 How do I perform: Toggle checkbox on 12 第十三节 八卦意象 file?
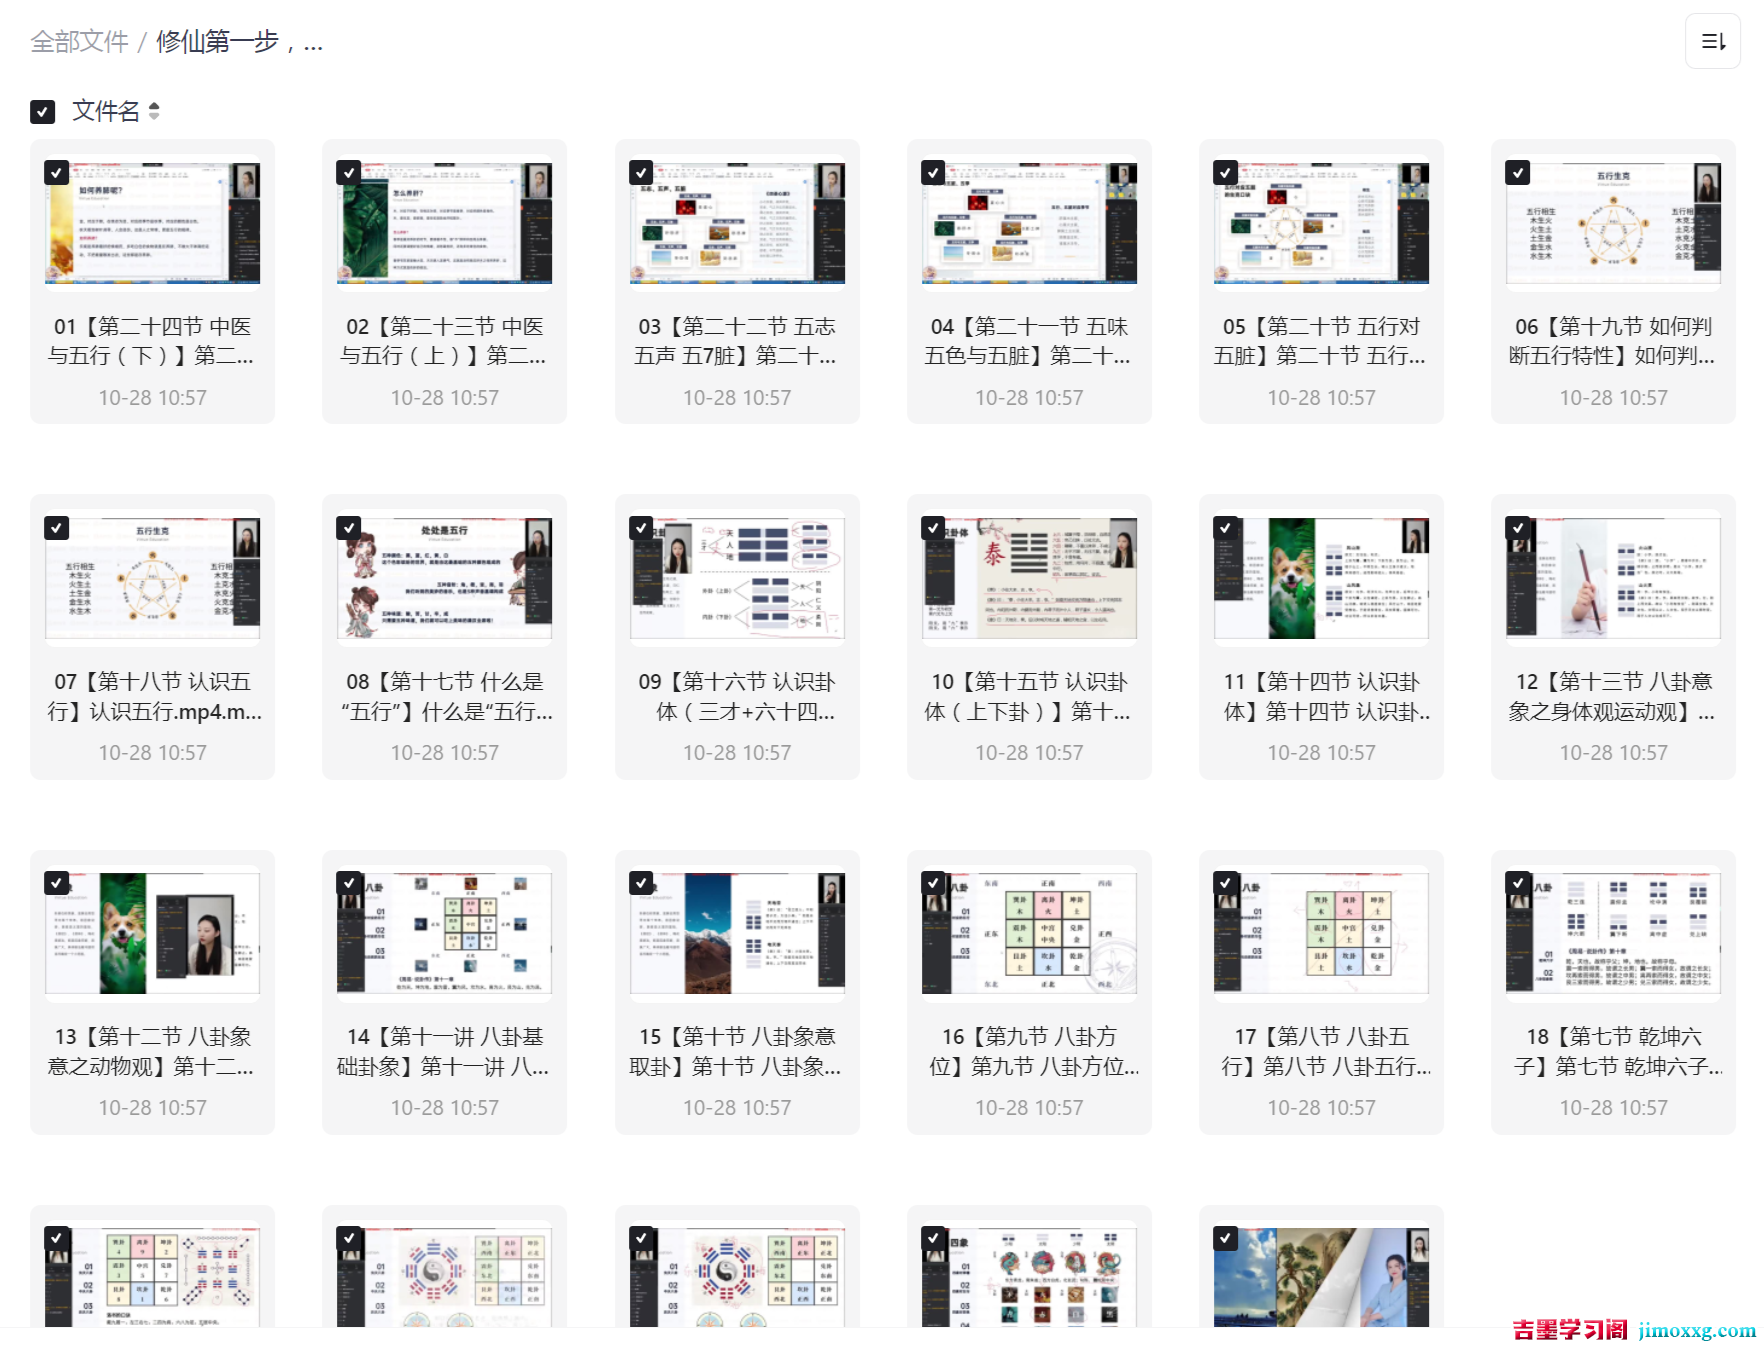tap(1518, 528)
